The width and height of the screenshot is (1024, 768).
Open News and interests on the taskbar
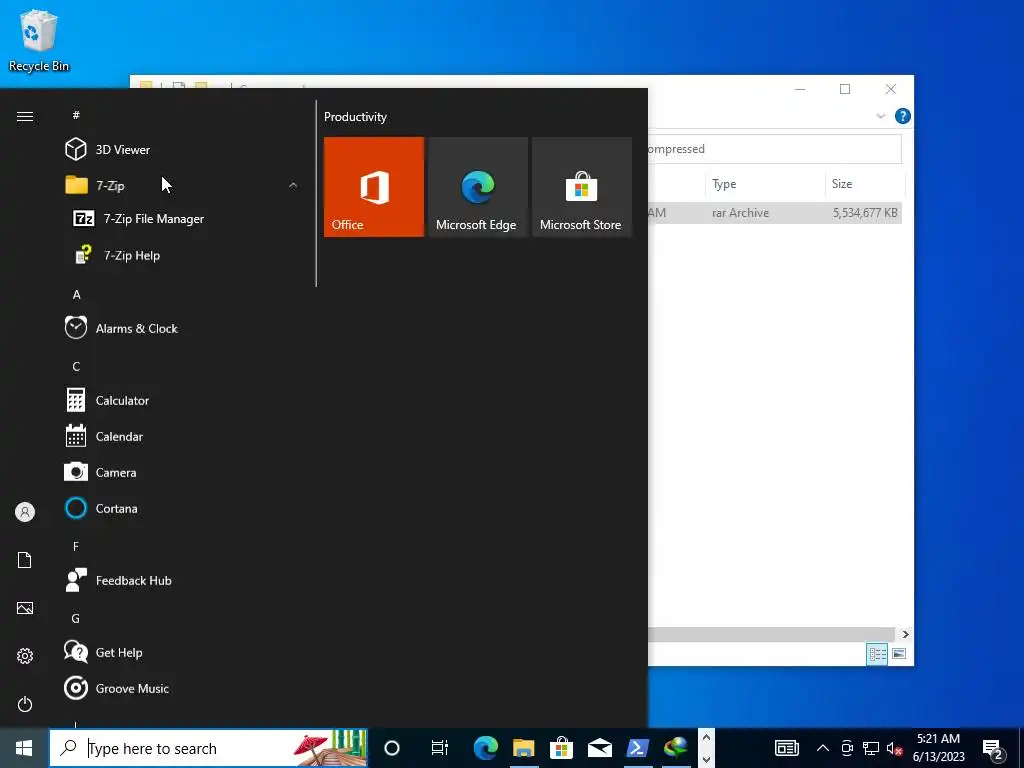[x=786, y=748]
